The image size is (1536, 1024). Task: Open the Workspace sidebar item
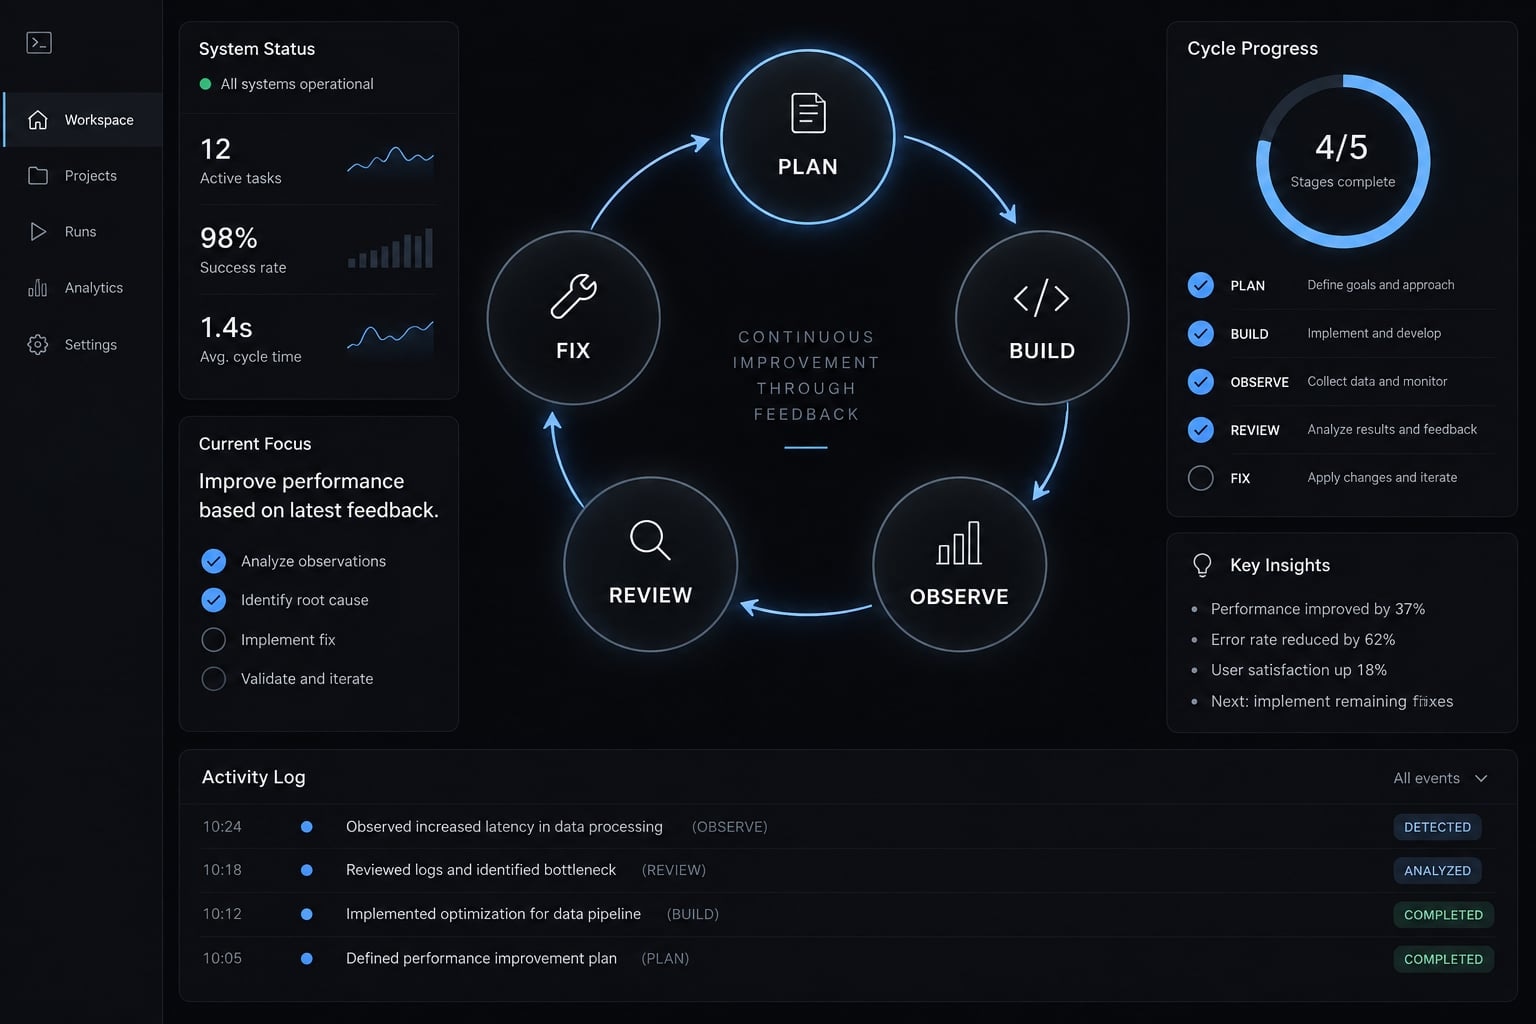coord(82,120)
